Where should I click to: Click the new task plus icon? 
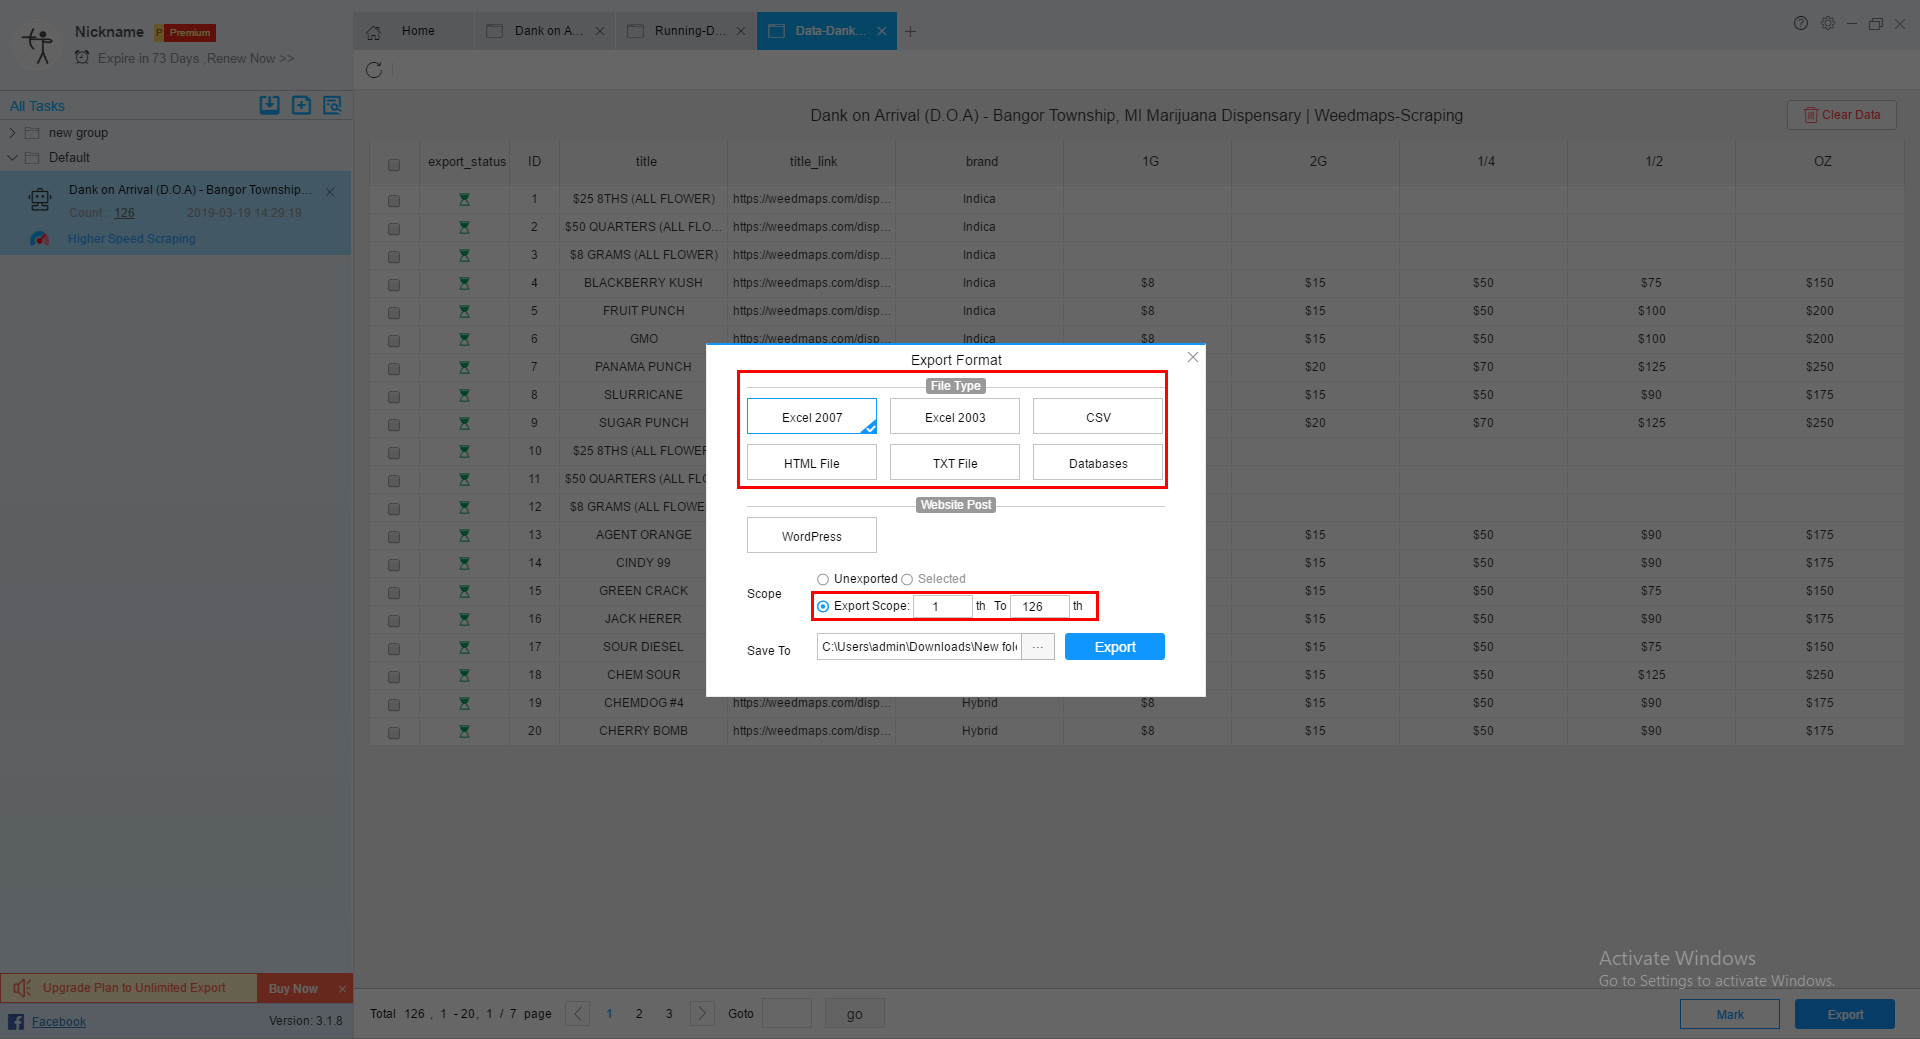[301, 105]
